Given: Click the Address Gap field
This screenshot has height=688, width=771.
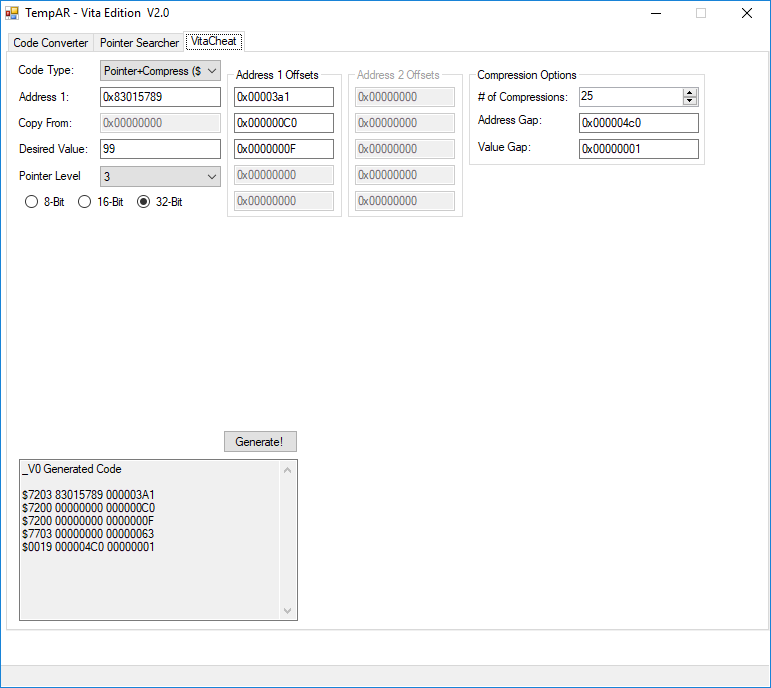Looking at the screenshot, I should pos(639,123).
